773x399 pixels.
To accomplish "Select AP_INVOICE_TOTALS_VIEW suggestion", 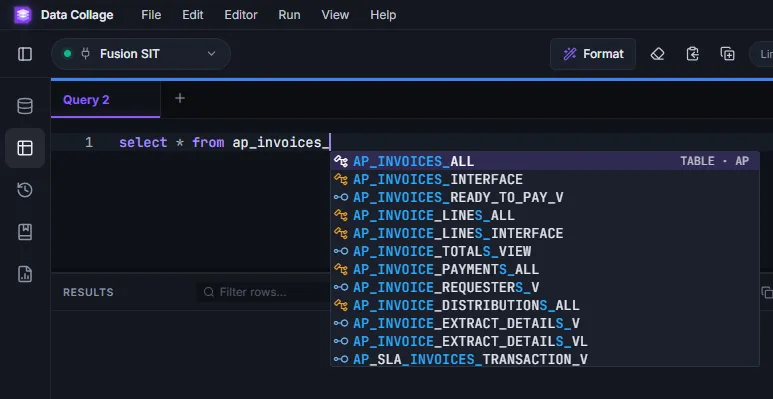I will [545, 251].
